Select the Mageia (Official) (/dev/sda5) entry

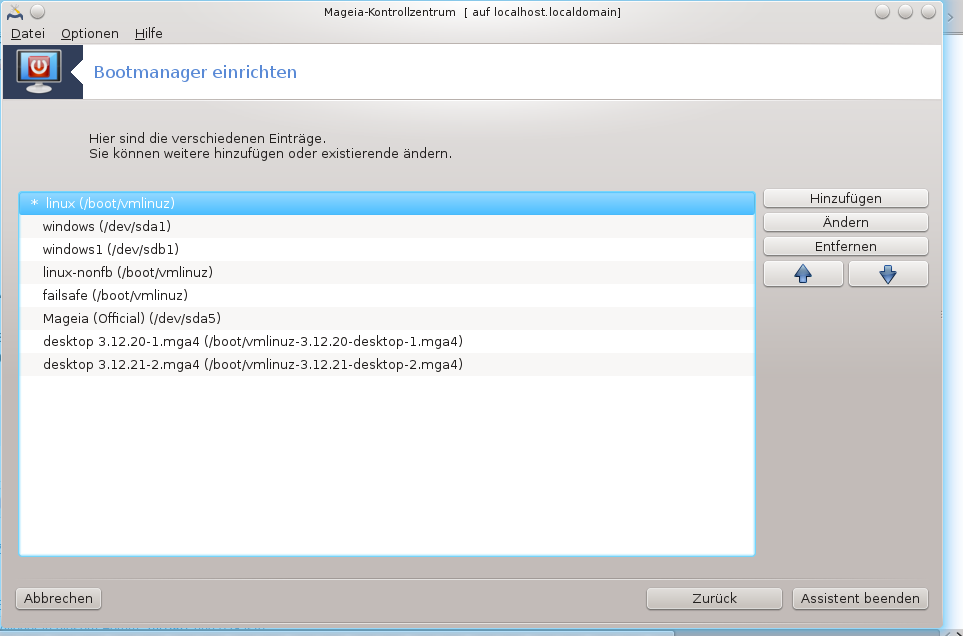tap(387, 319)
